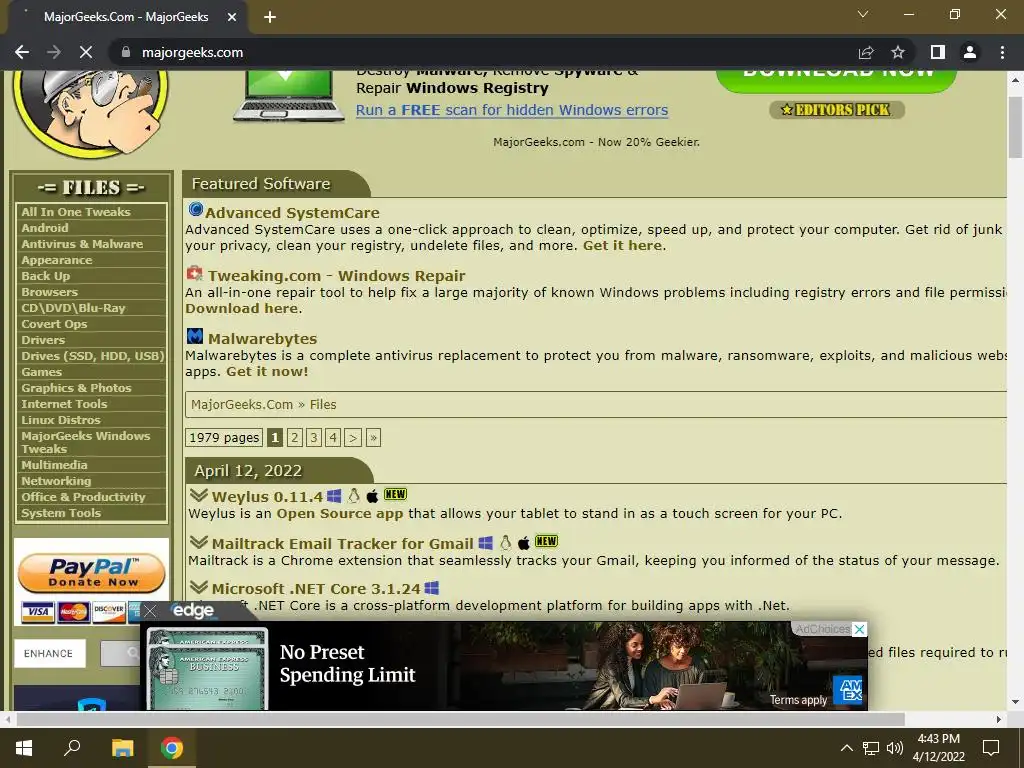Click PayPal Donate Now button
The image size is (1024, 768).
pos(91,573)
